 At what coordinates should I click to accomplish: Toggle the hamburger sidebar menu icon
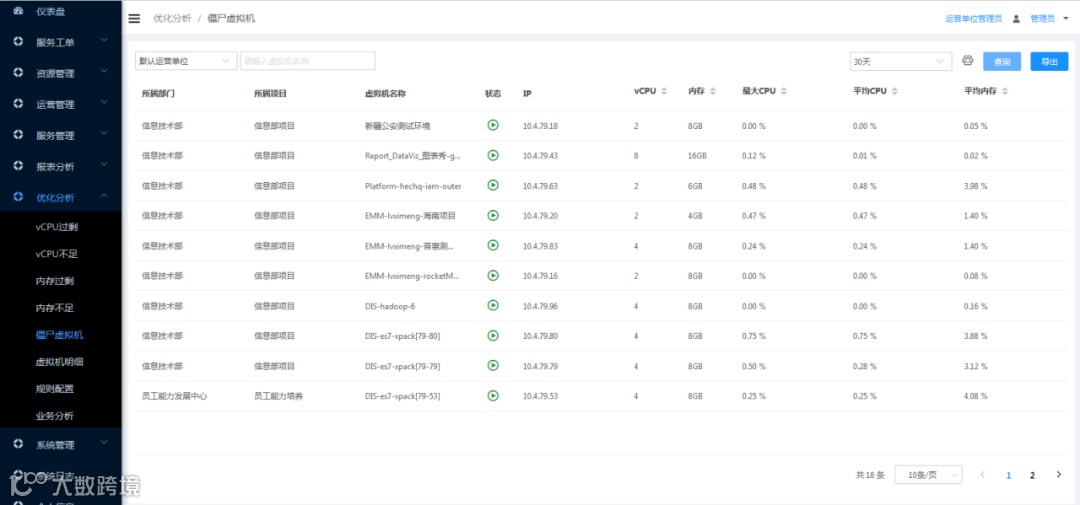[x=134, y=19]
